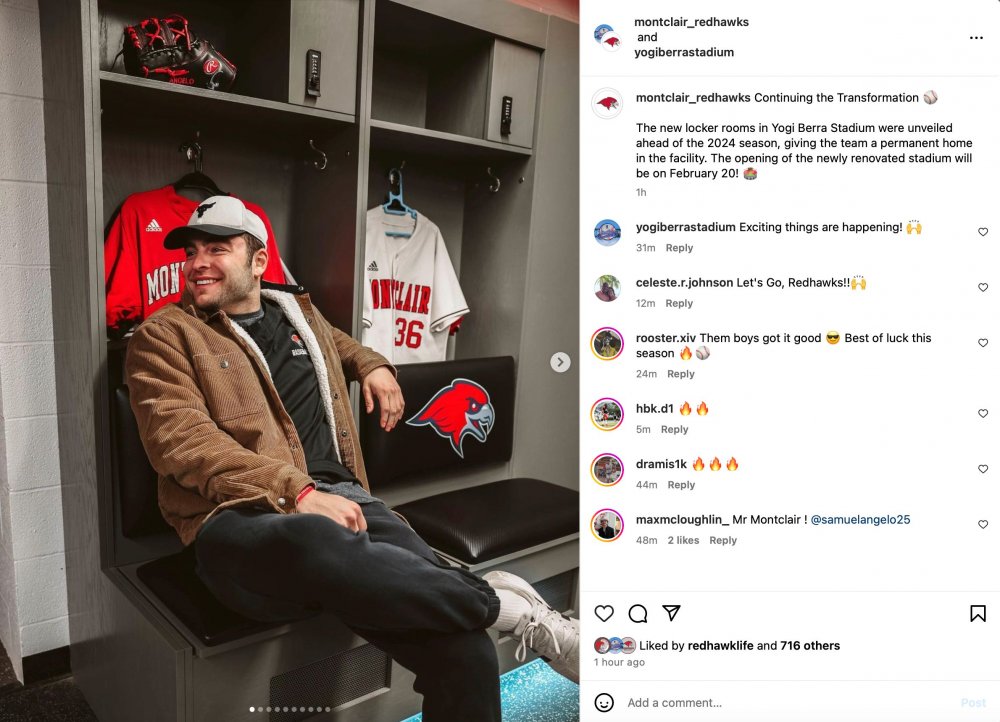Like celeste.r.johnson's comment
This screenshot has width=1000, height=722.
tap(983, 287)
